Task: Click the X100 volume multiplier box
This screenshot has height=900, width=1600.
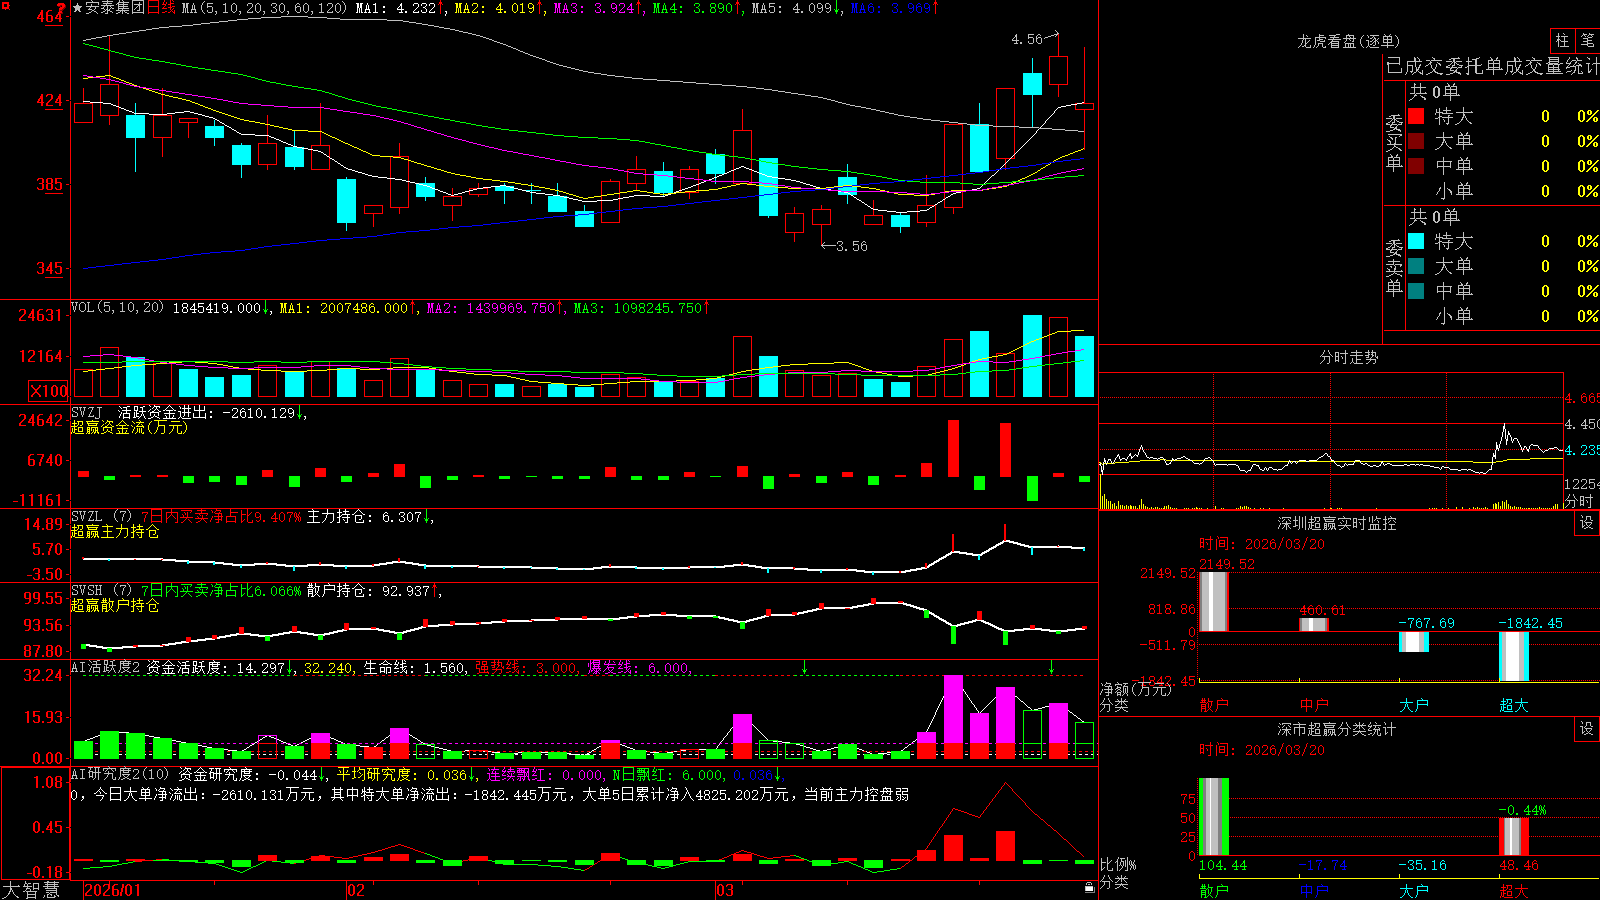Action: (x=49, y=391)
